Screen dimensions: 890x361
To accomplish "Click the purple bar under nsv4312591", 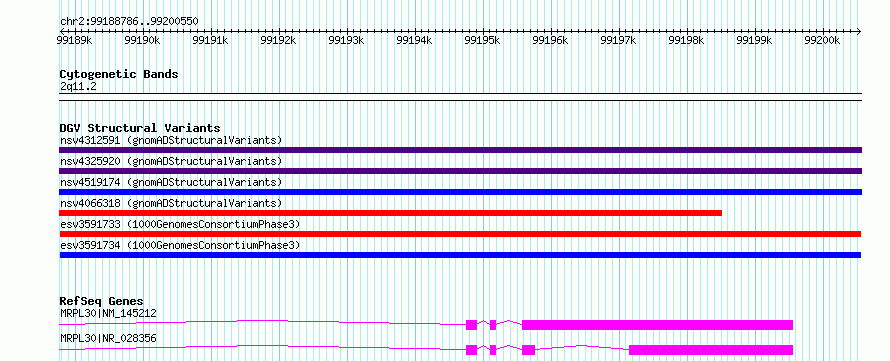I will 460,150.
